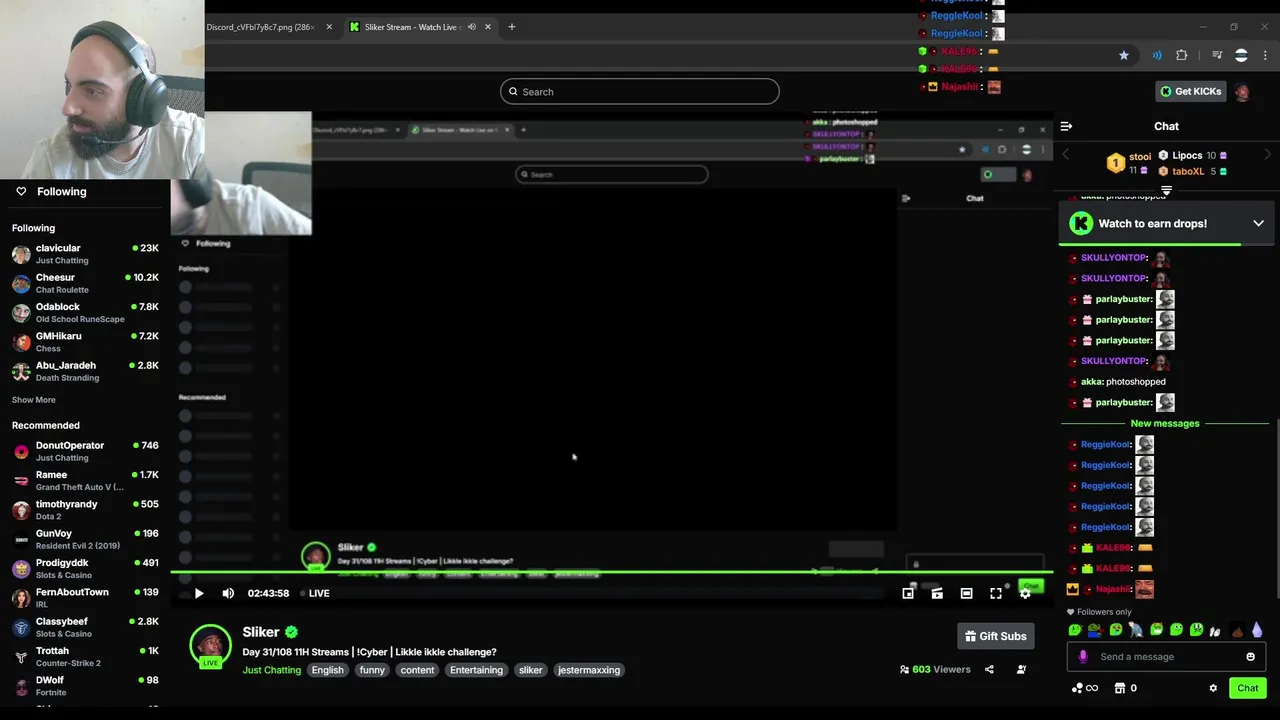This screenshot has height=720, width=1280.
Task: Open picture-in-picture mini player
Action: pyautogui.click(x=908, y=593)
